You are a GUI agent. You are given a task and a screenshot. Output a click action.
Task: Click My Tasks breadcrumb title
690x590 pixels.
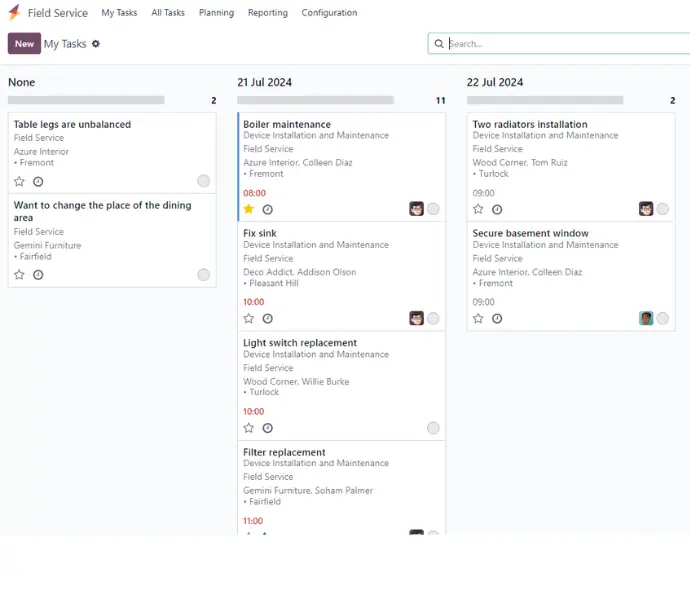click(65, 44)
